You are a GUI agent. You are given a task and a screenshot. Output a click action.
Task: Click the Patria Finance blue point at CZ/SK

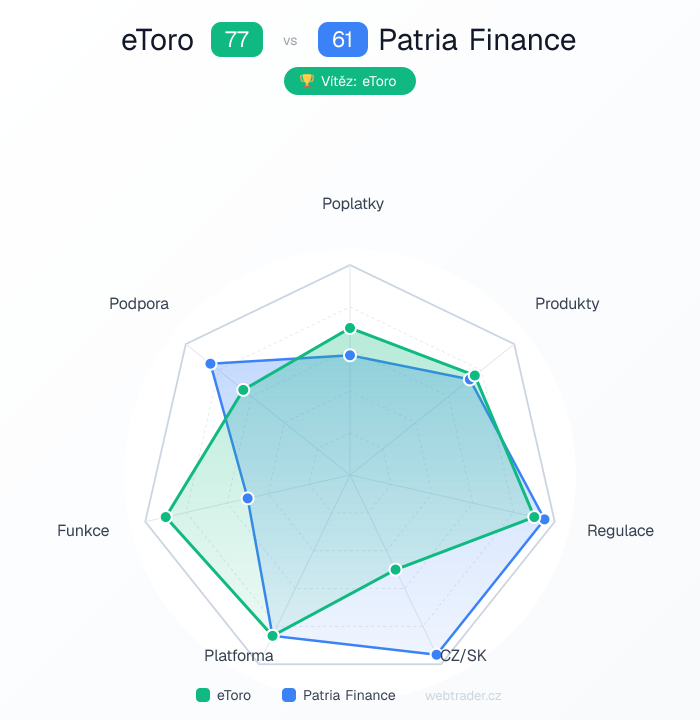pos(436,655)
